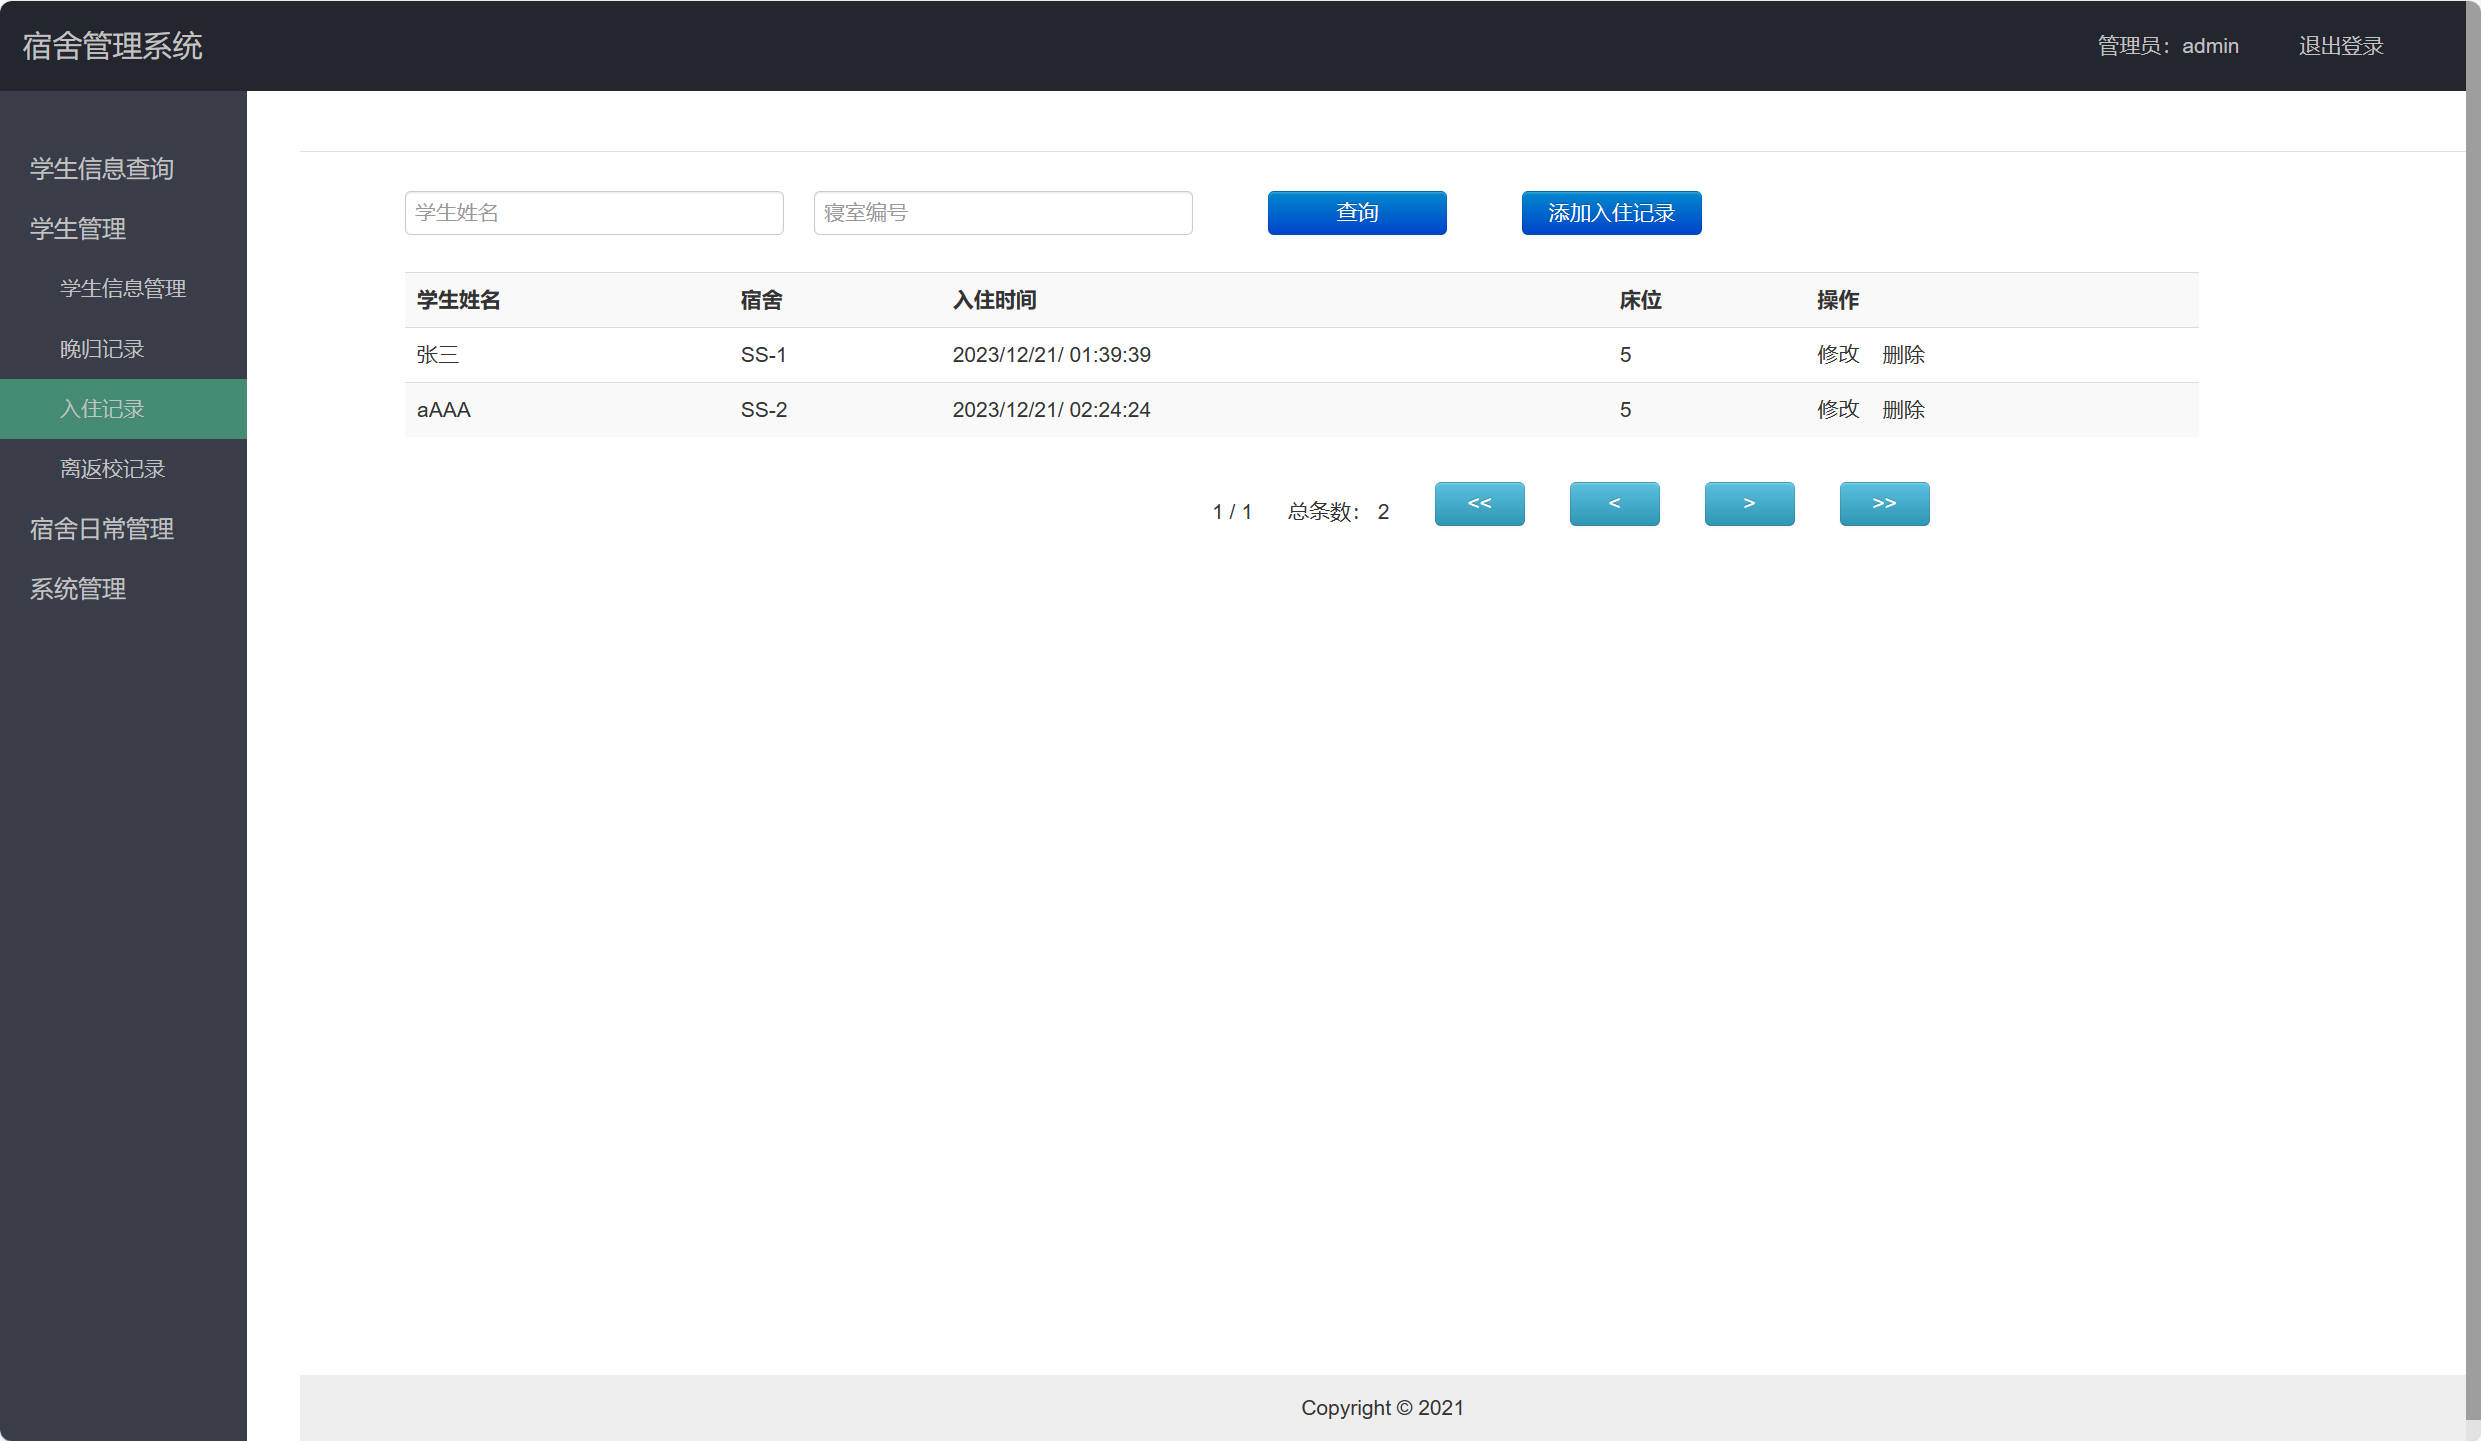Go to previous page with < button

pyautogui.click(x=1614, y=503)
